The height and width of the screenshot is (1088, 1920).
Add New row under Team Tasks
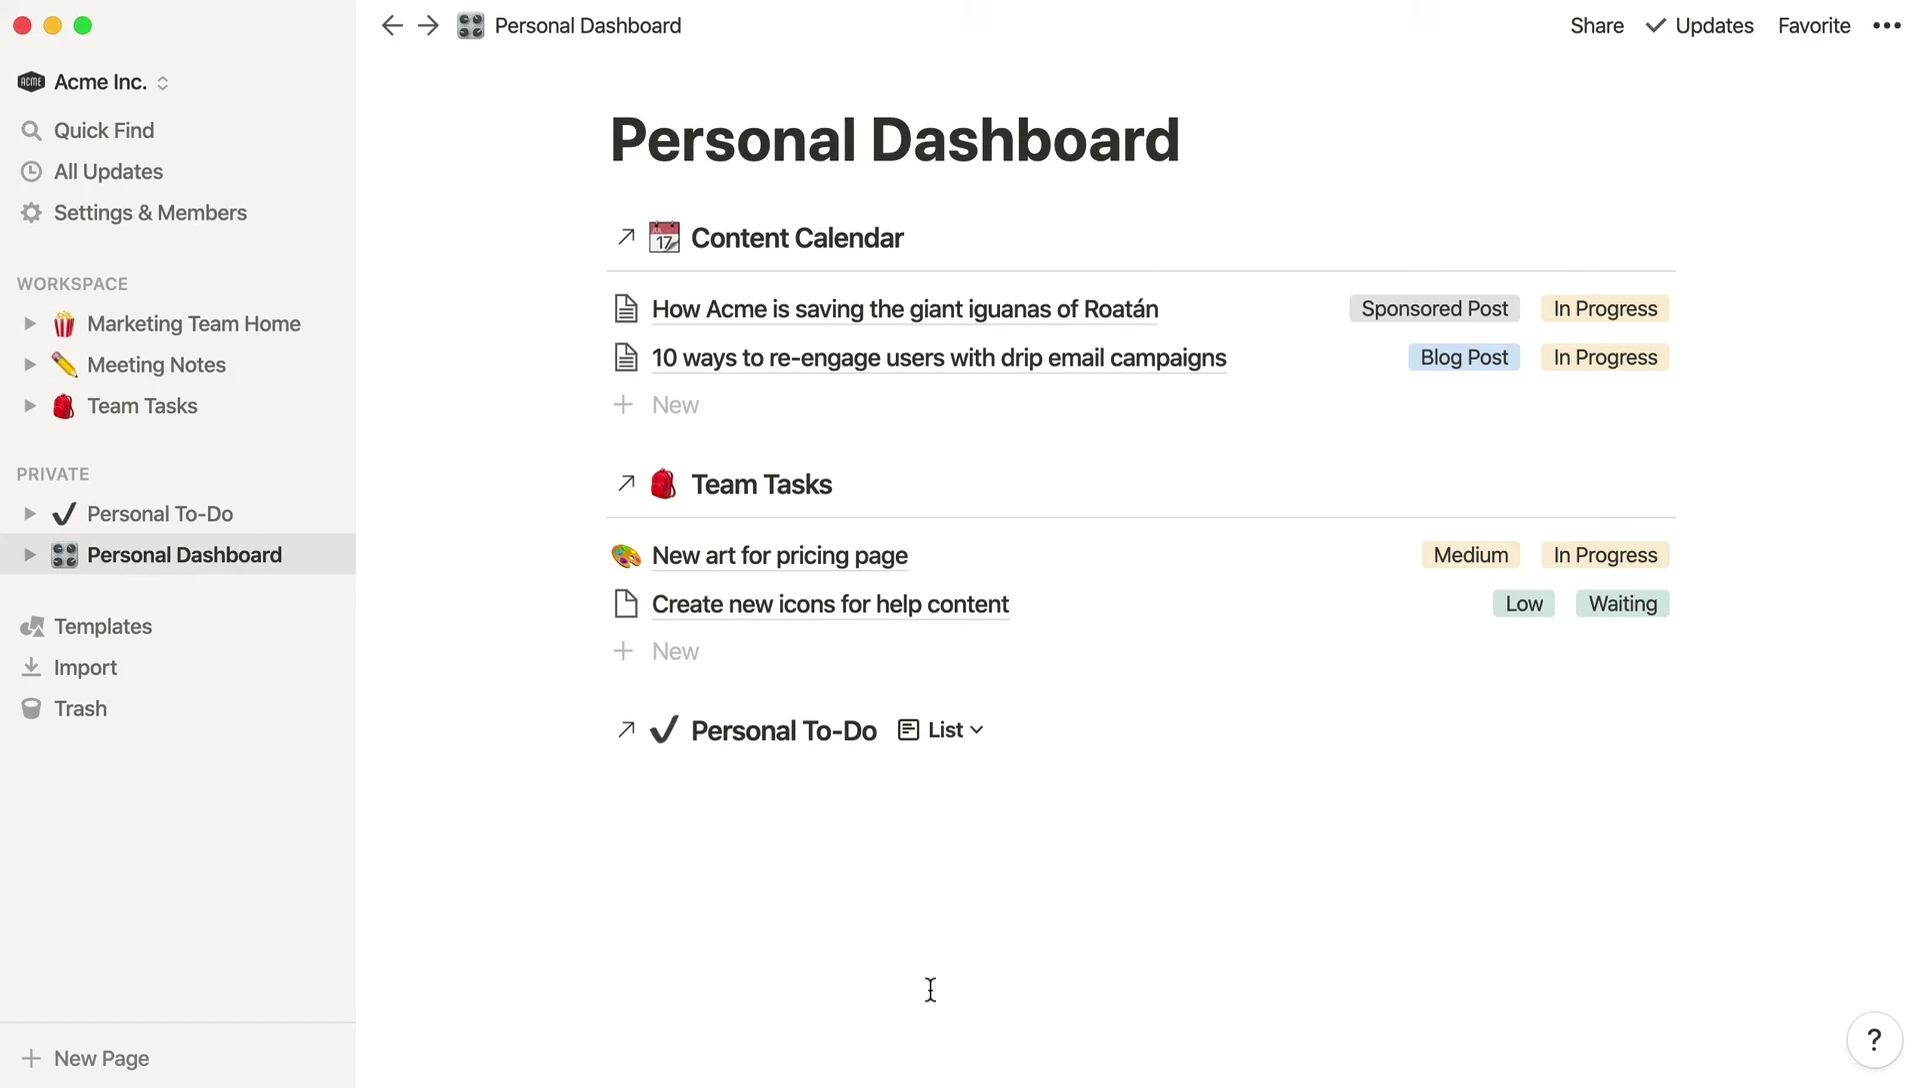[675, 652]
